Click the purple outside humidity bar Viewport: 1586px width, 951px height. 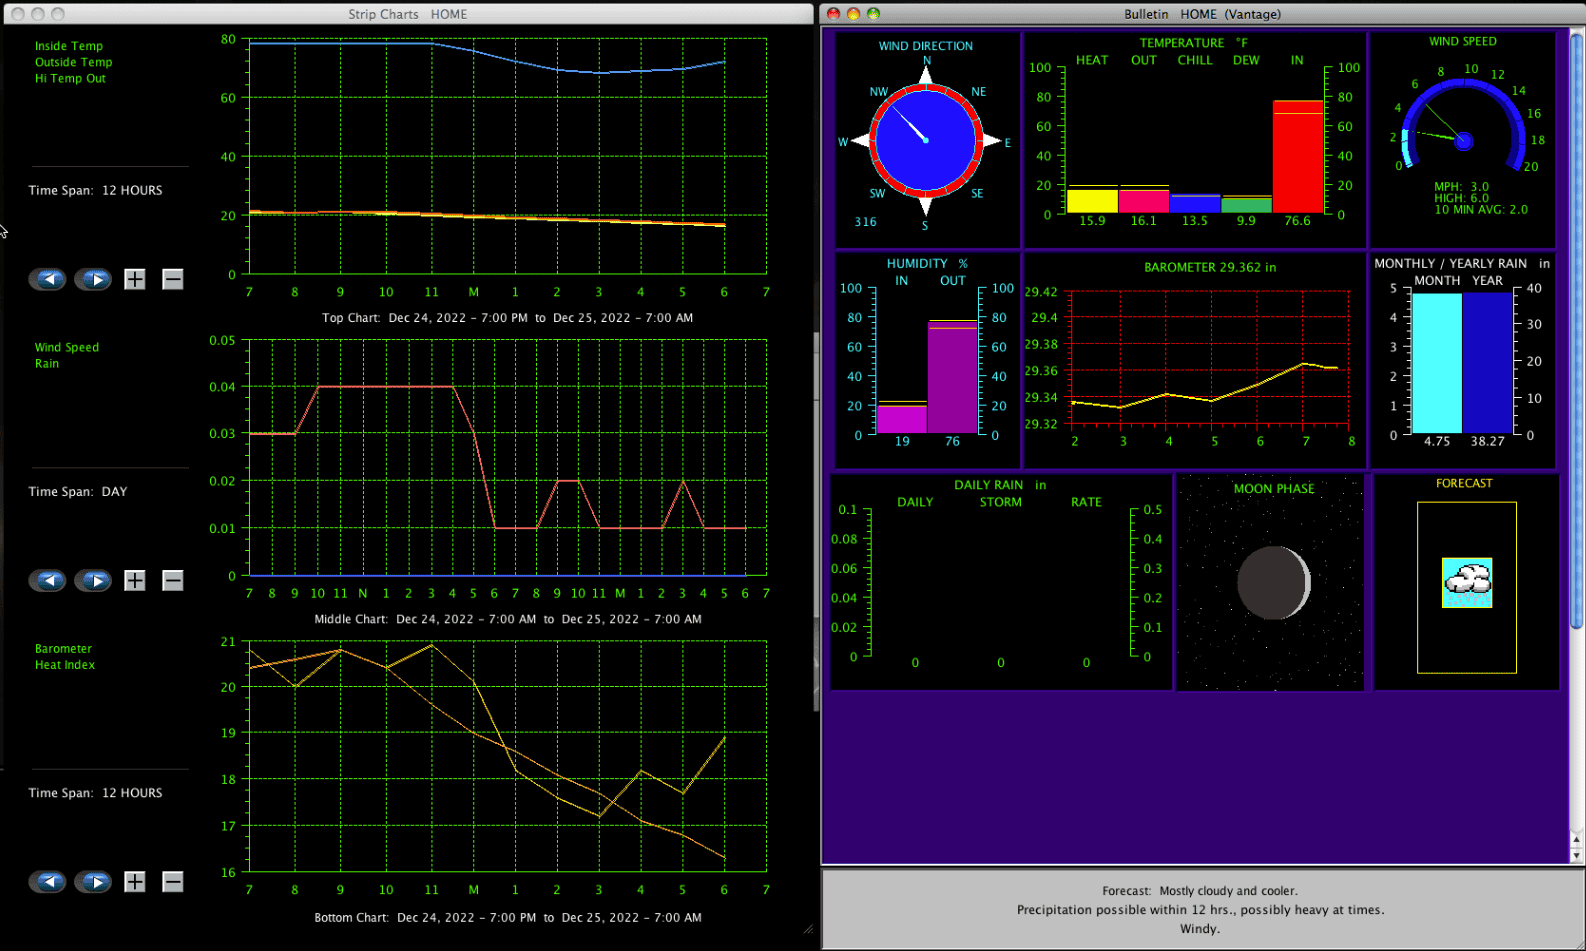point(953,377)
